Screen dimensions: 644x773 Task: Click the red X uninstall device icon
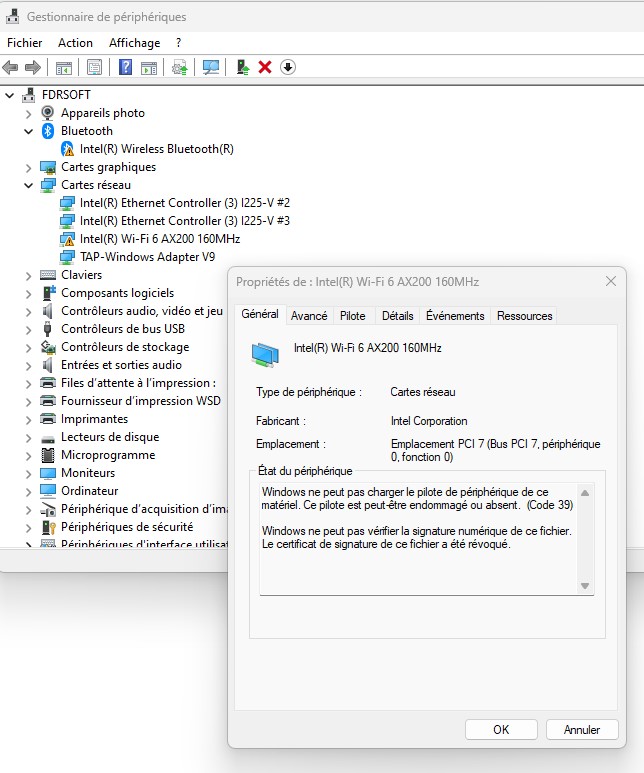pos(265,67)
